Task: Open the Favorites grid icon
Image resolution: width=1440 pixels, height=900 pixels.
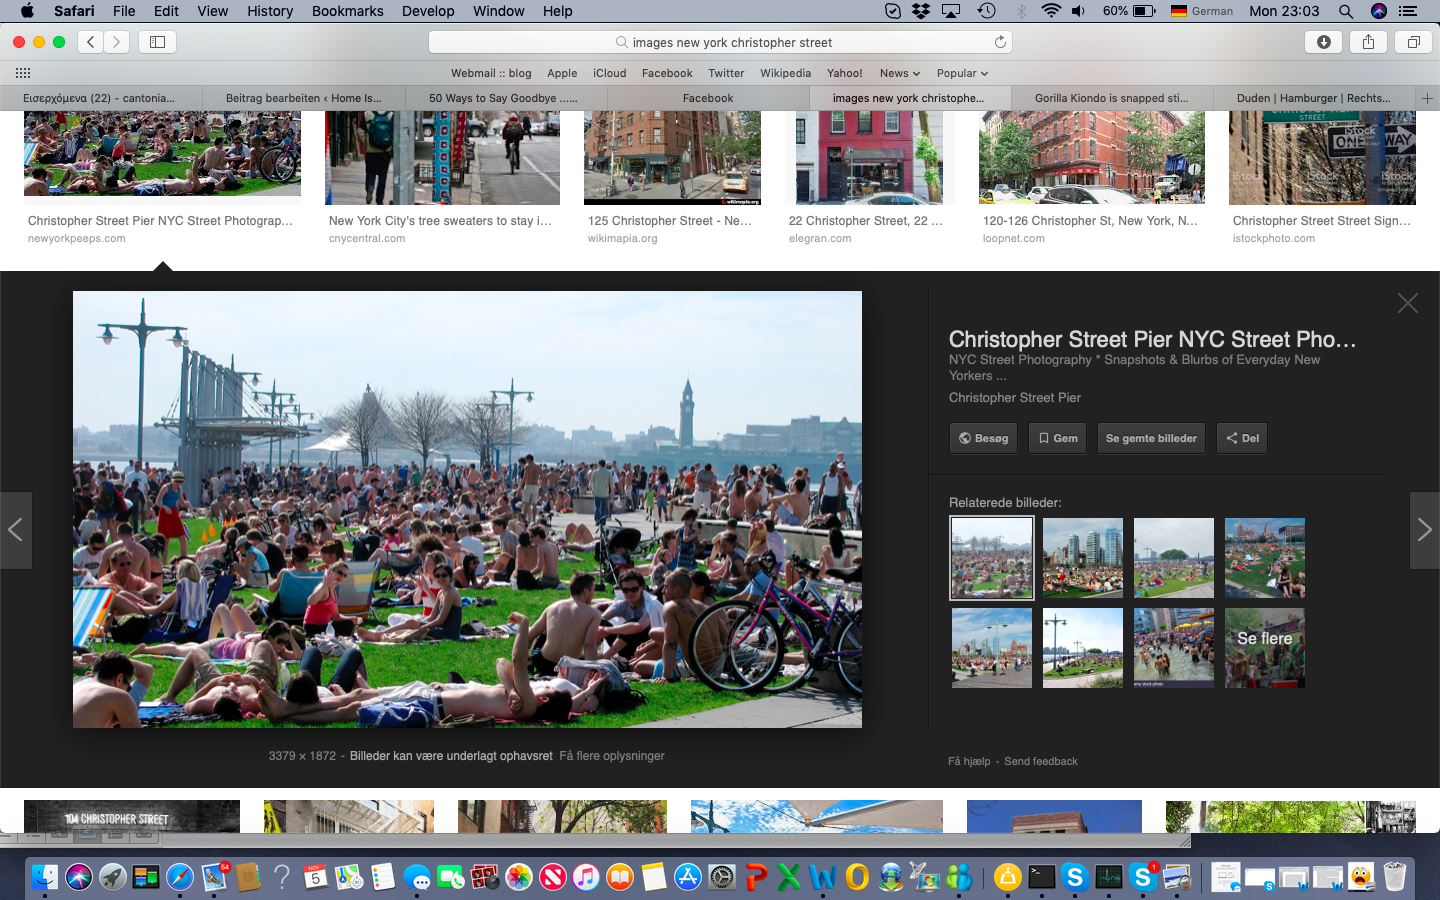Action: pos(23,73)
